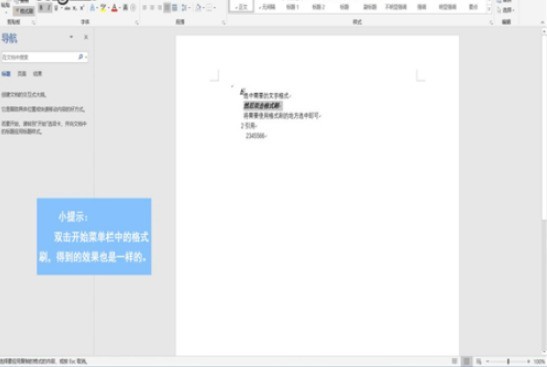Open the highlight color dropdown arrow

(x=108, y=8)
